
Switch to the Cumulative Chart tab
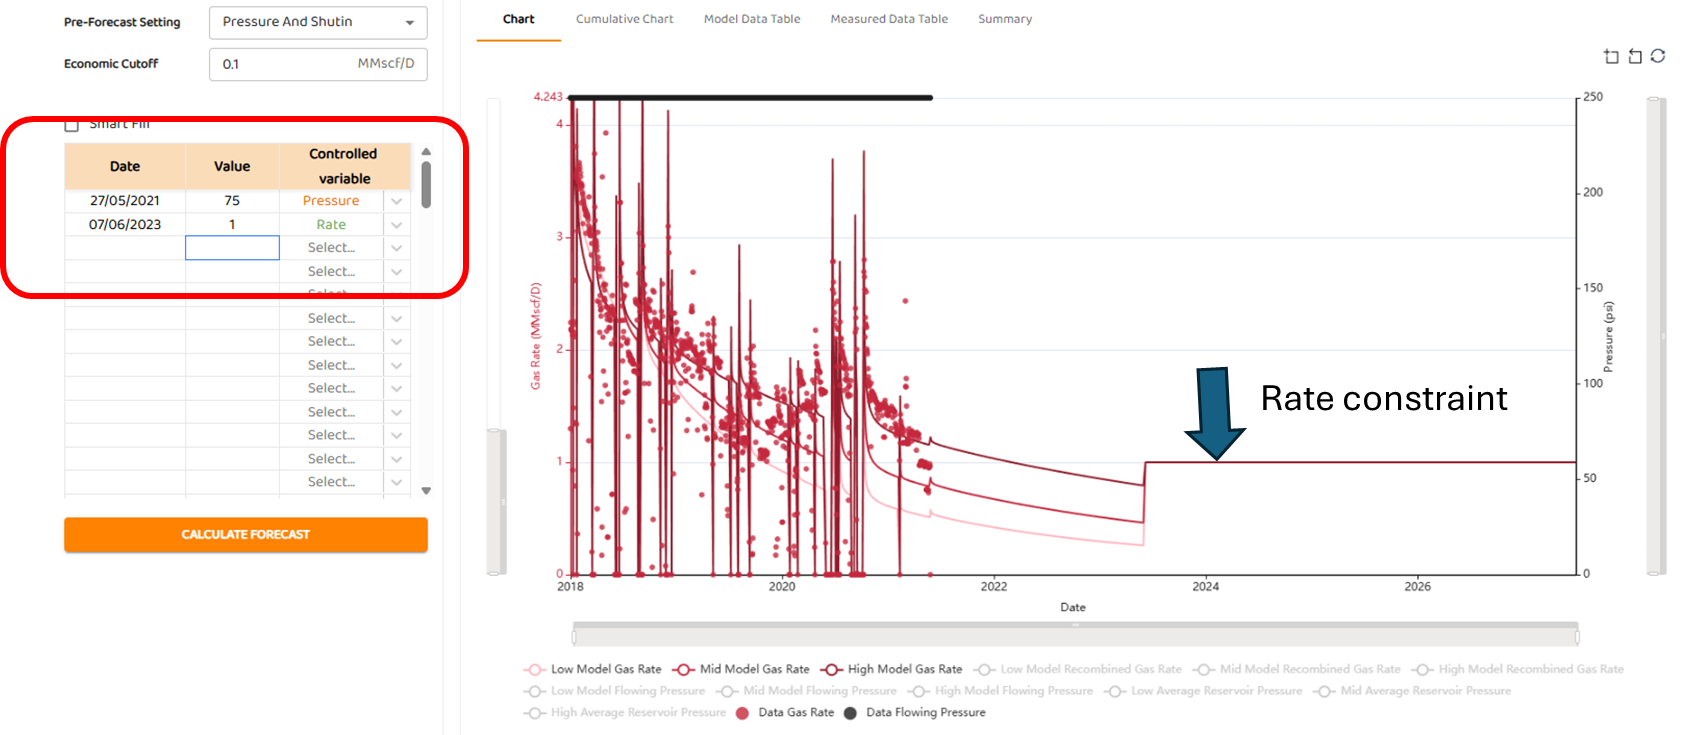tap(624, 19)
